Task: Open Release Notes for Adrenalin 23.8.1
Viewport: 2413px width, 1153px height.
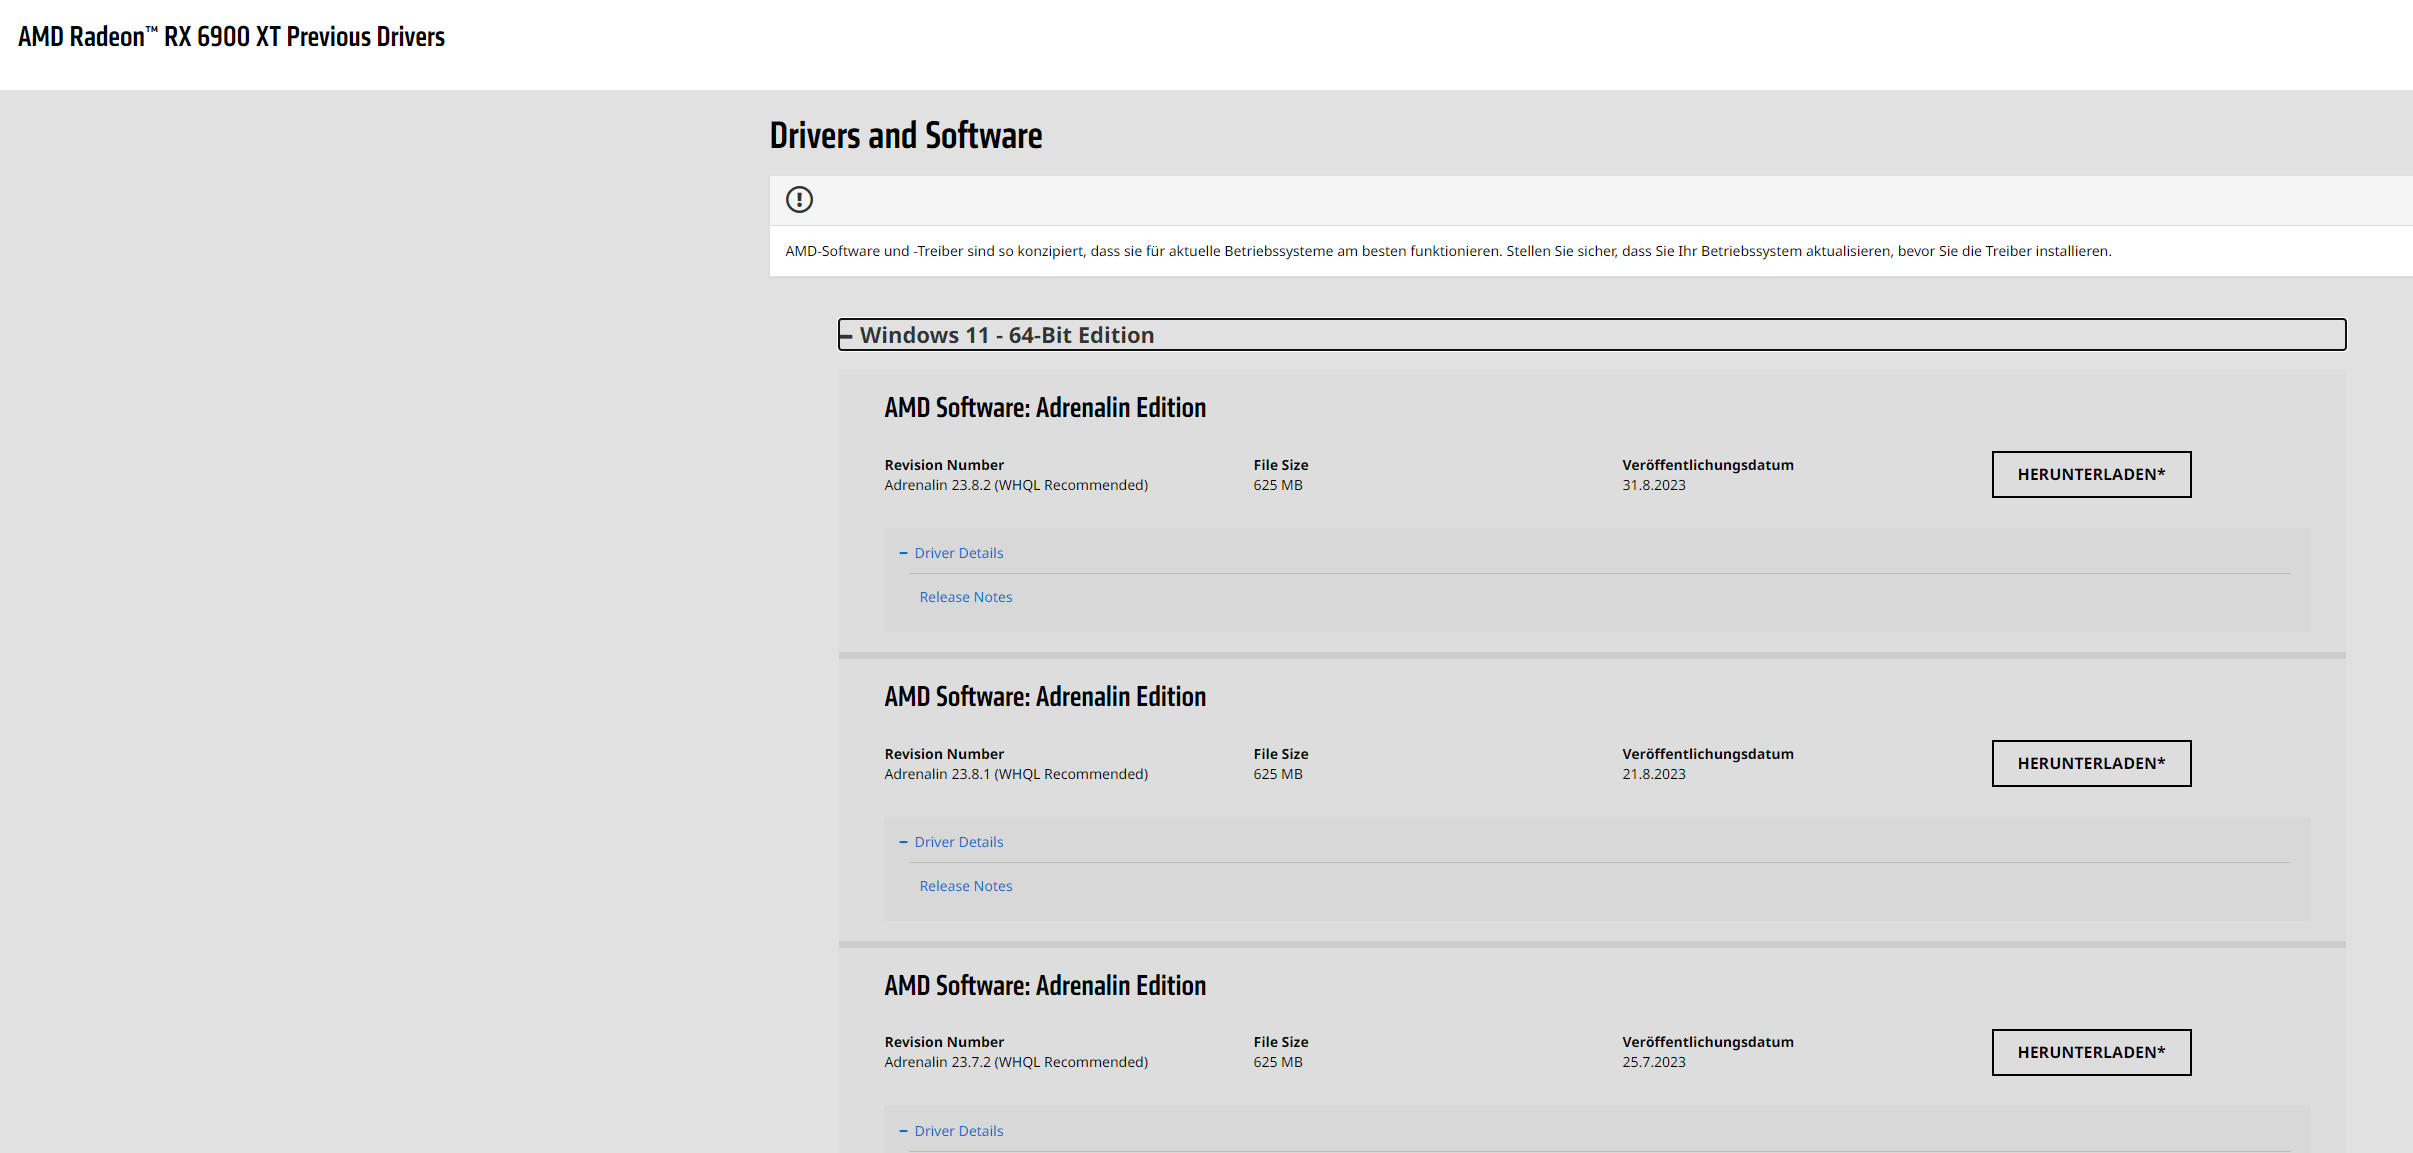Action: click(x=965, y=886)
